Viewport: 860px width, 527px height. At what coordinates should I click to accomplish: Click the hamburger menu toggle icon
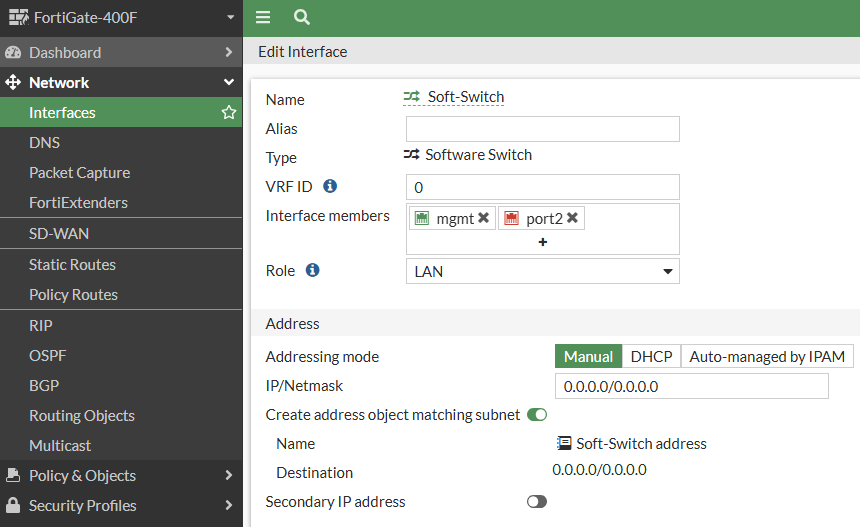(x=263, y=17)
